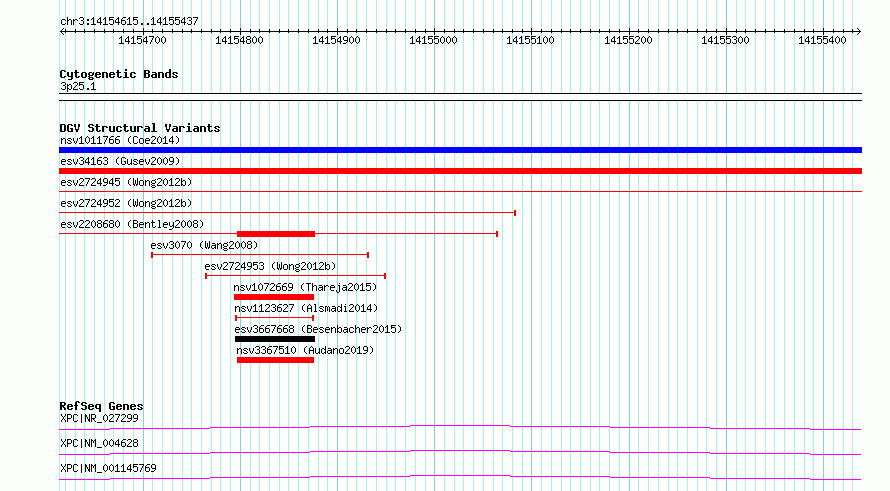Click the Cytogenetic Bands track heading
The width and height of the screenshot is (890, 491).
(119, 74)
